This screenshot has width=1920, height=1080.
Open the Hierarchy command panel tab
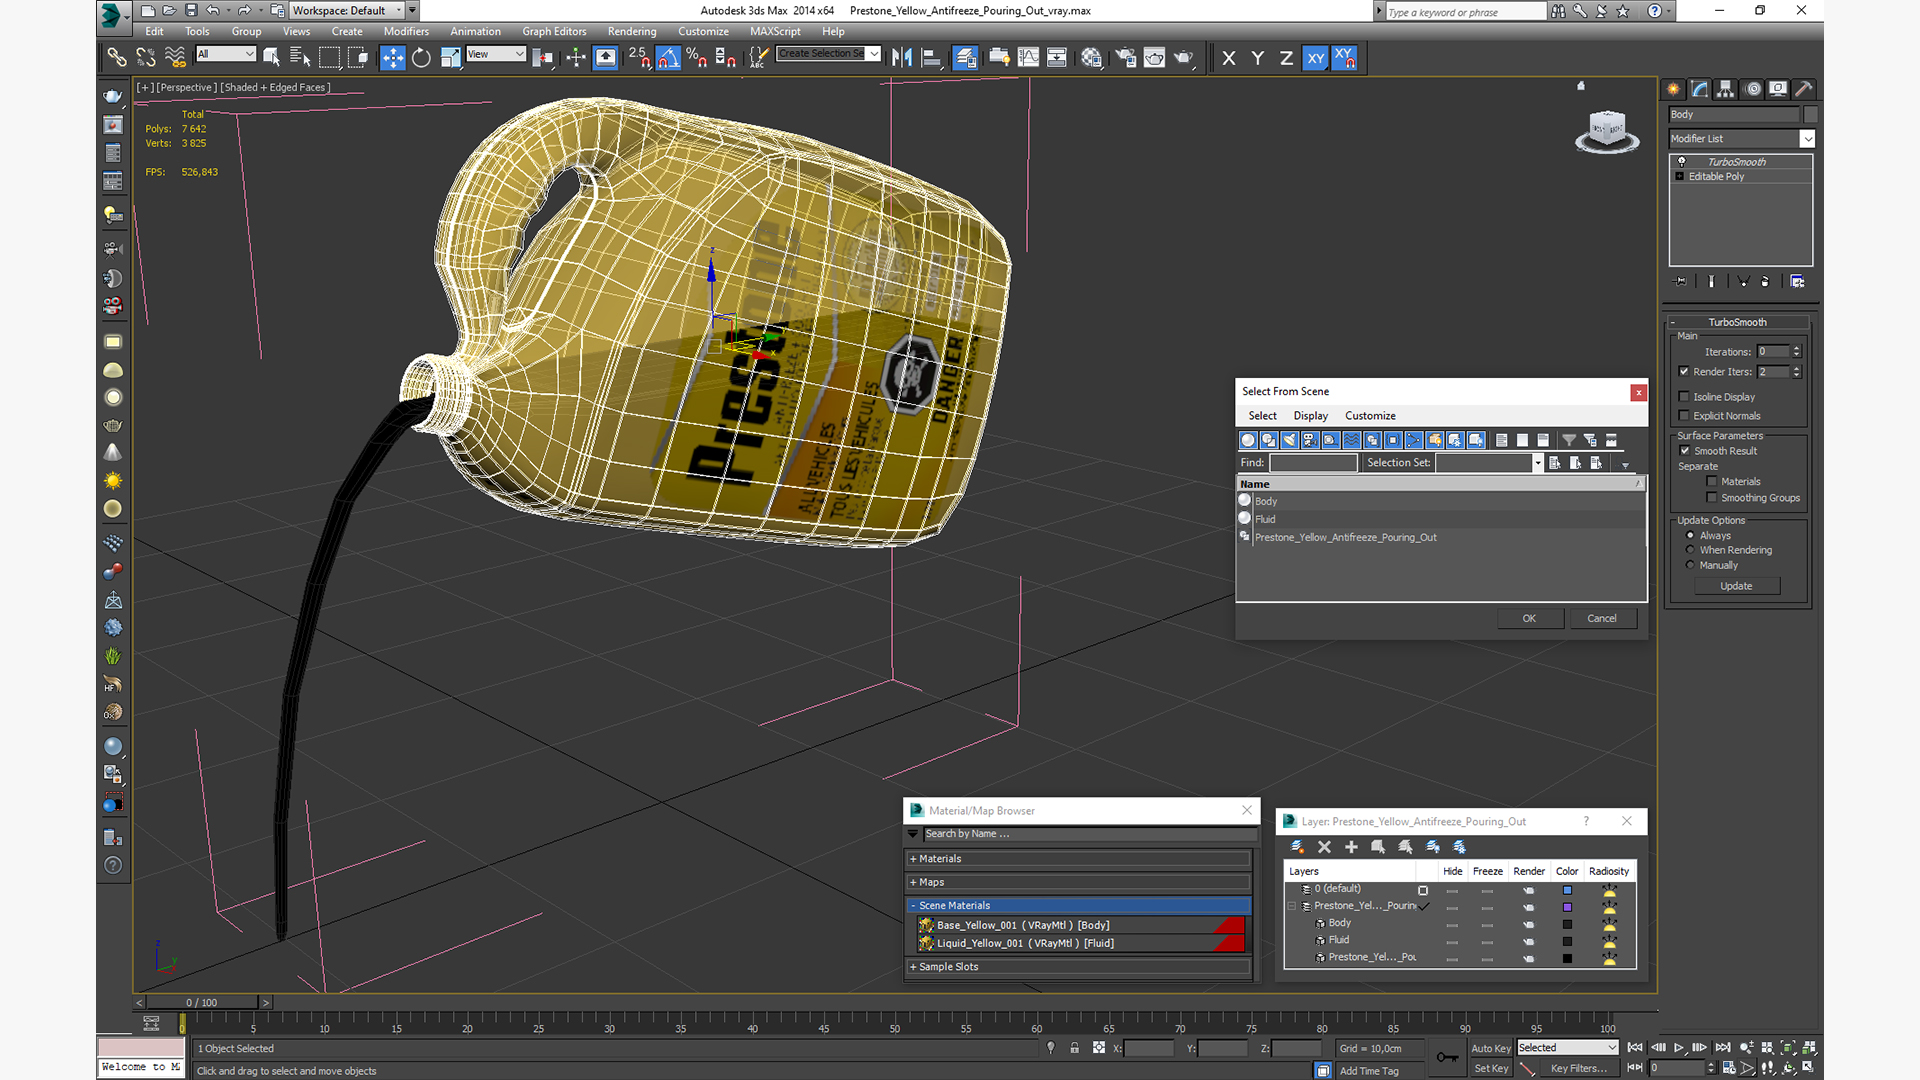point(1725,89)
